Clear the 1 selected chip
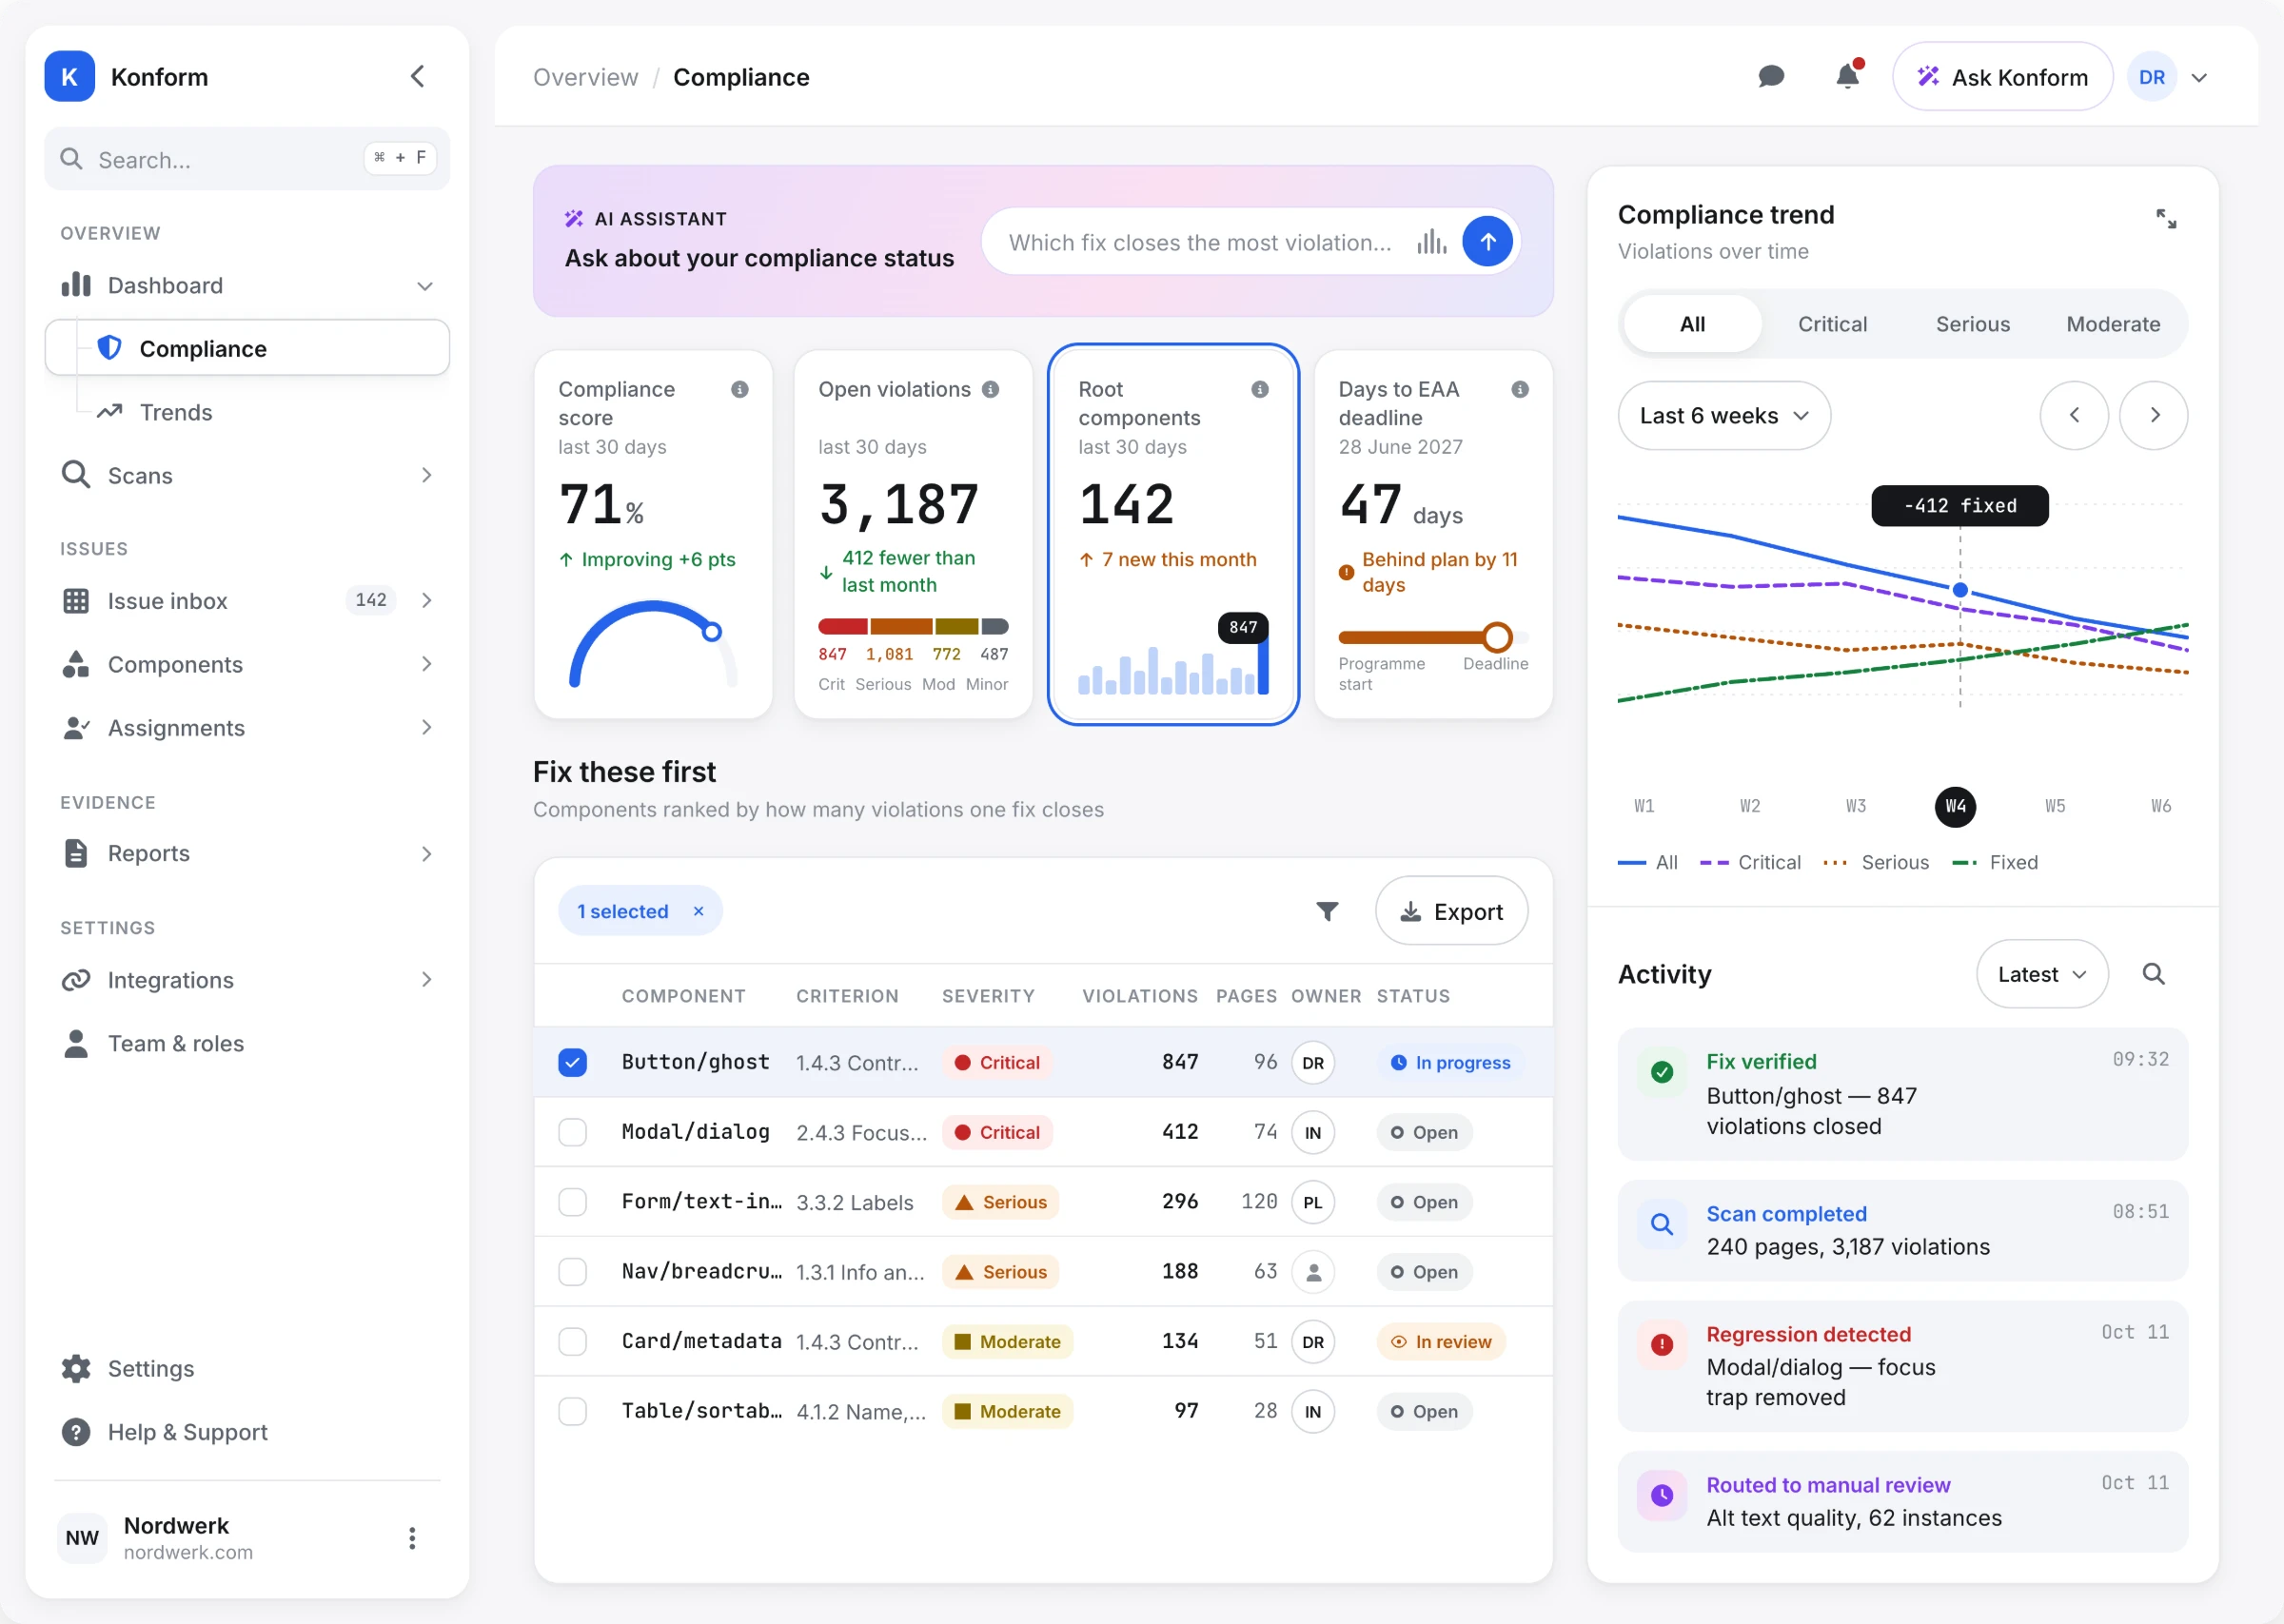Viewport: 2284px width, 1624px height. pyautogui.click(x=698, y=911)
